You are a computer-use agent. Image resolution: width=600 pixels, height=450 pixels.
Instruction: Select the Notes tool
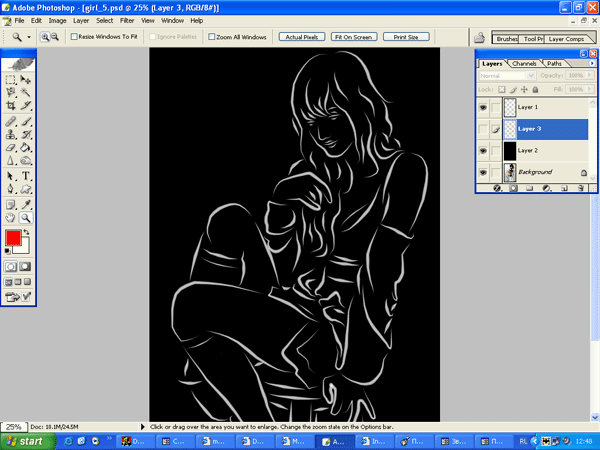(11, 205)
